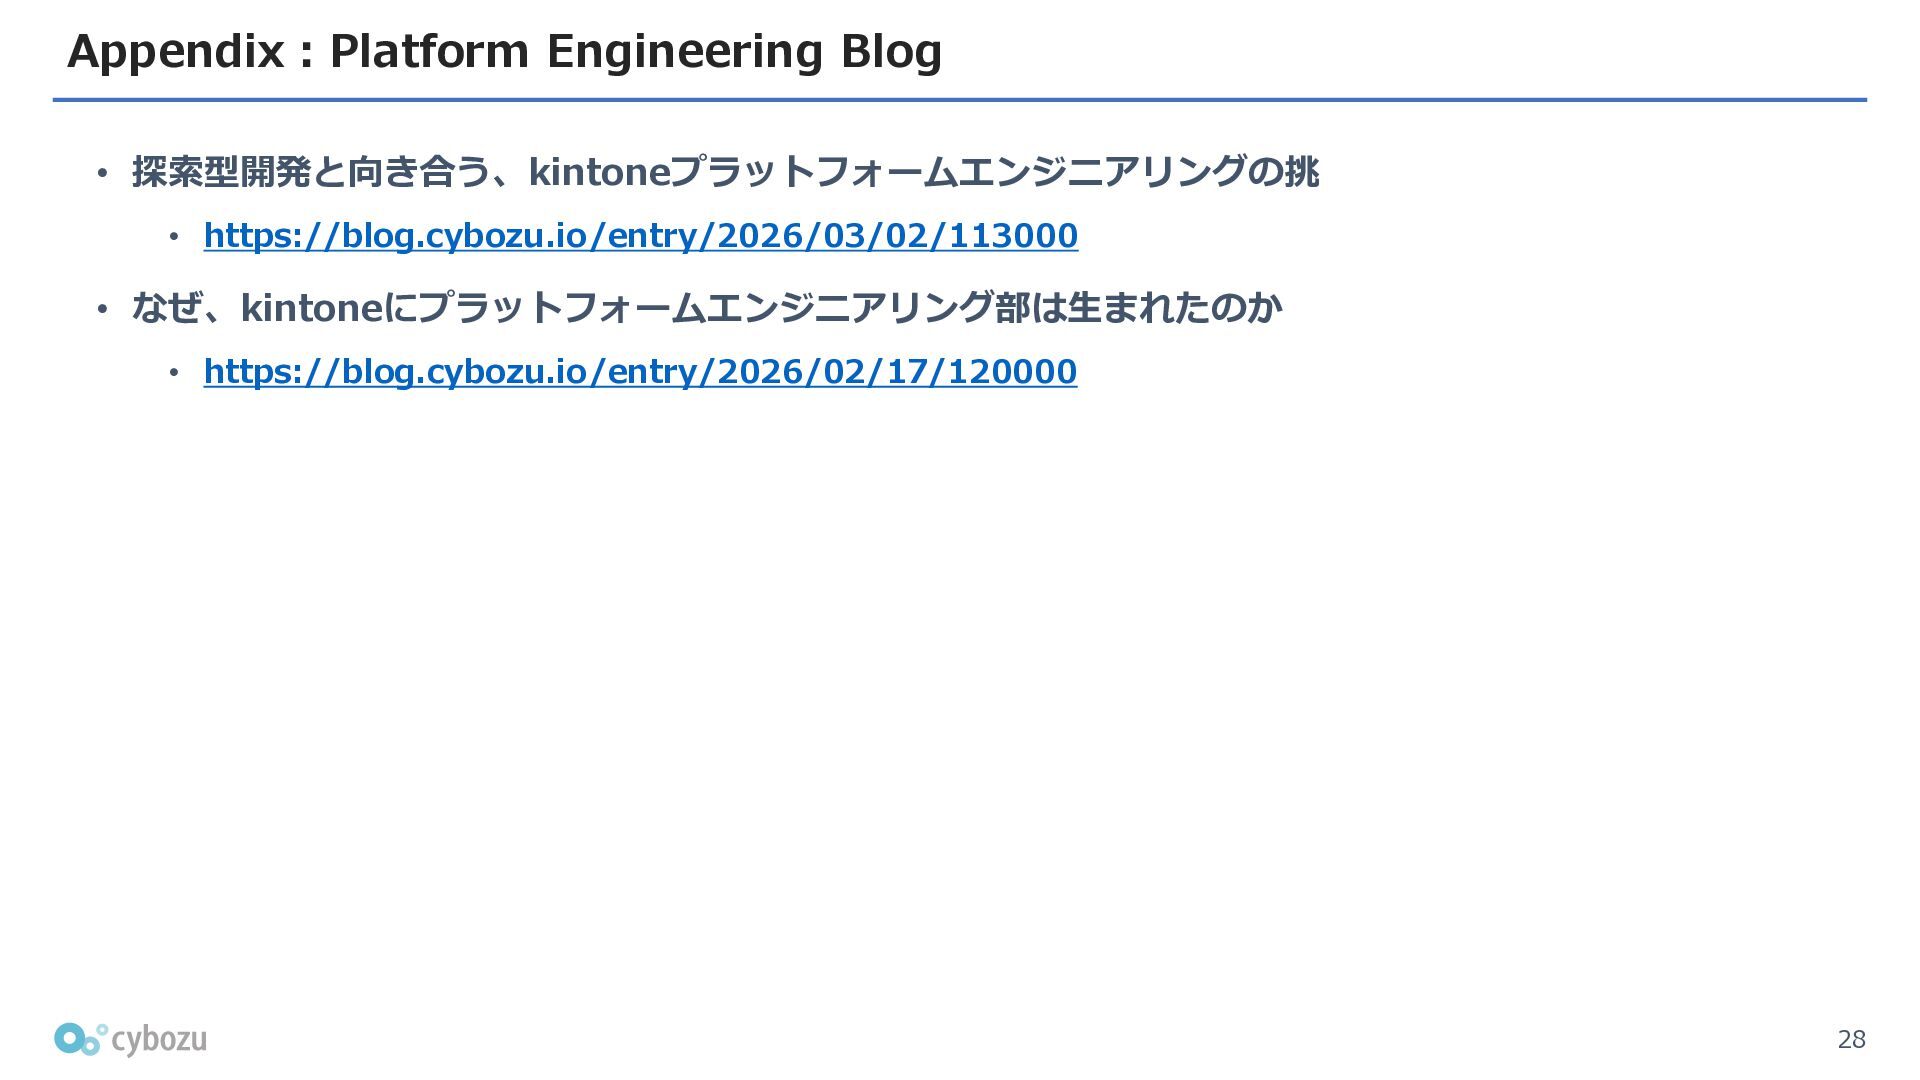Click kintone in the なぜ bullet
This screenshot has width=1920, height=1080.
point(311,308)
